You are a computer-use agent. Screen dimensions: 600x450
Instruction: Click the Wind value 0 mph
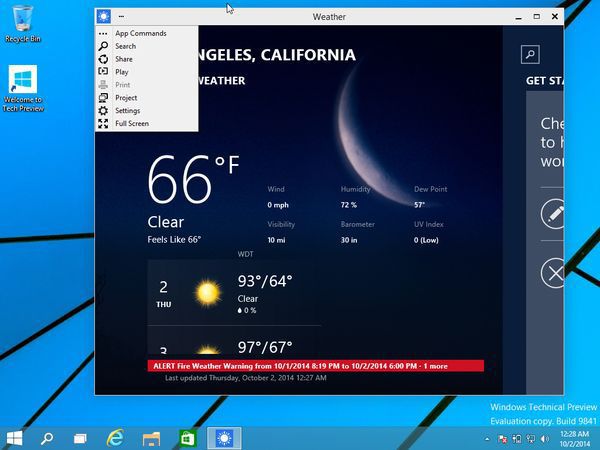coord(278,205)
